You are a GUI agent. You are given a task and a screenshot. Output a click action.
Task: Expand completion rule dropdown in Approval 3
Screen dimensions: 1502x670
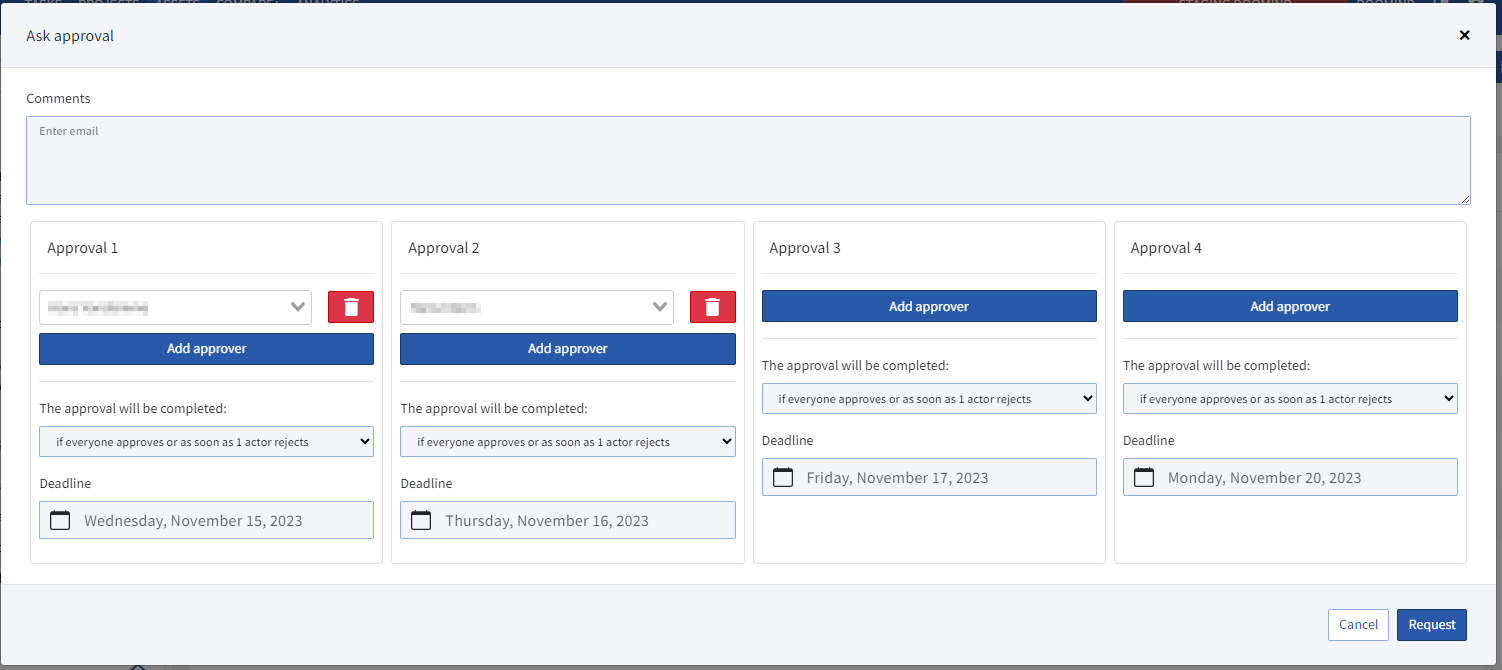(929, 399)
